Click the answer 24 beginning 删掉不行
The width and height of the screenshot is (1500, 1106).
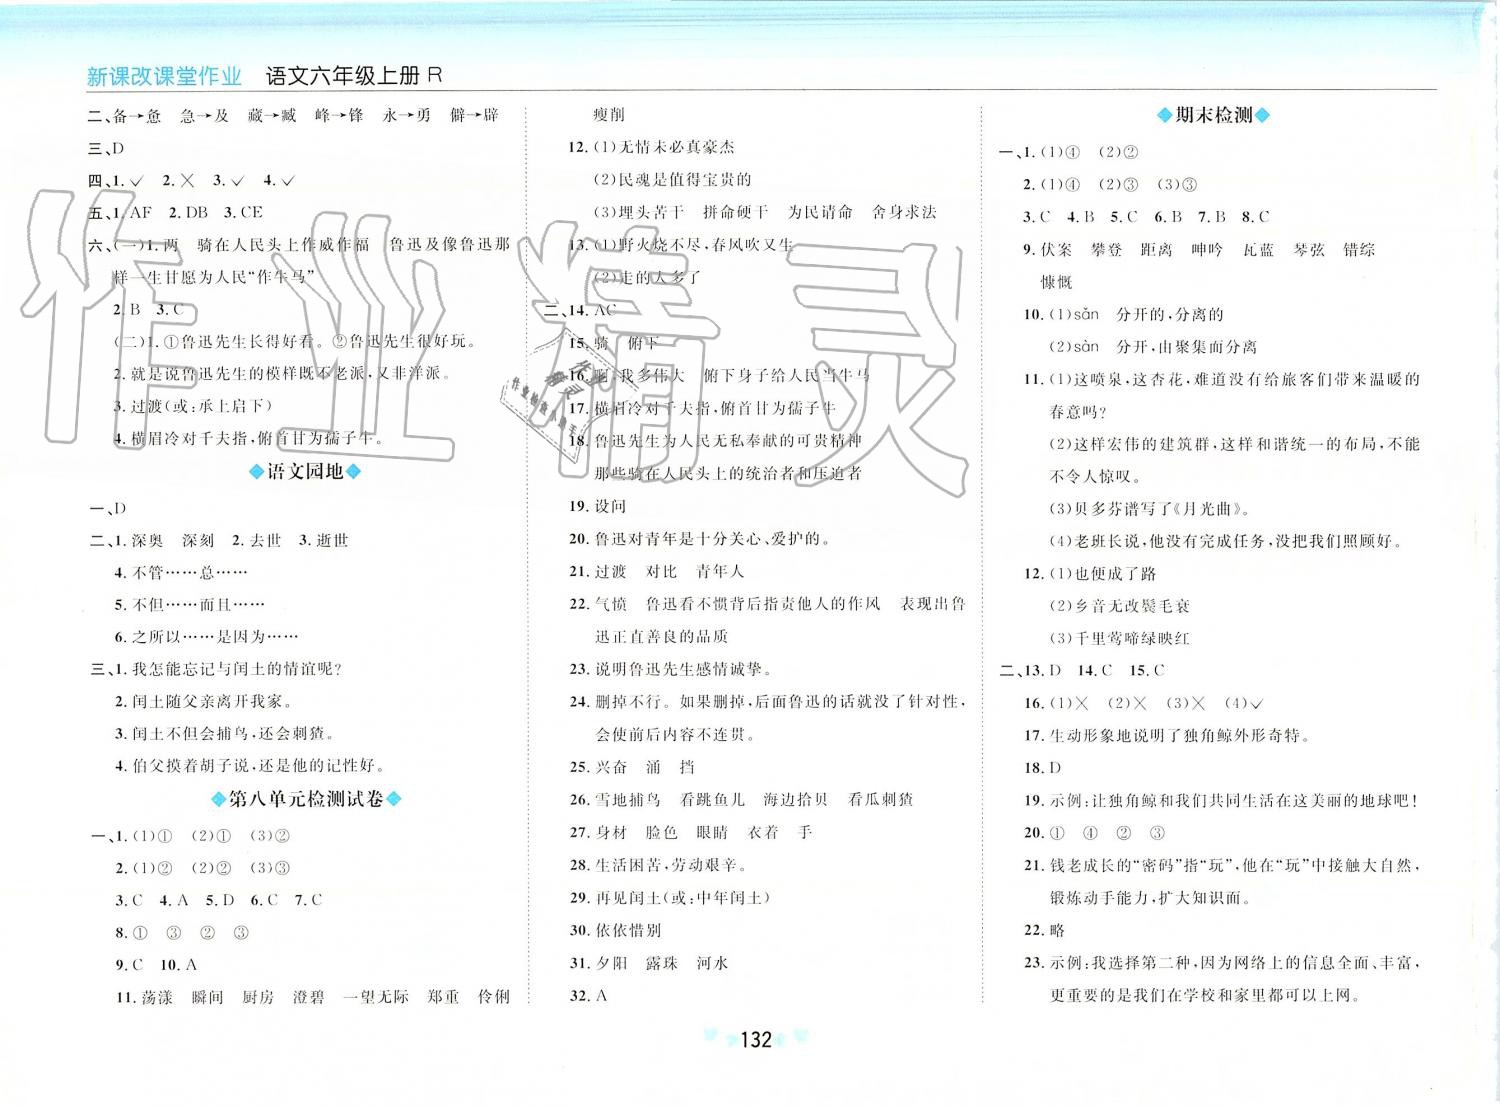767,718
